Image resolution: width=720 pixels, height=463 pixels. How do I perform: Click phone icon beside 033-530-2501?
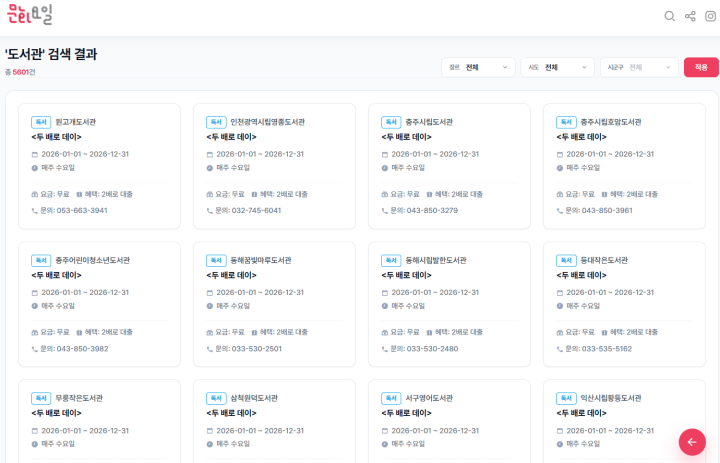209,349
